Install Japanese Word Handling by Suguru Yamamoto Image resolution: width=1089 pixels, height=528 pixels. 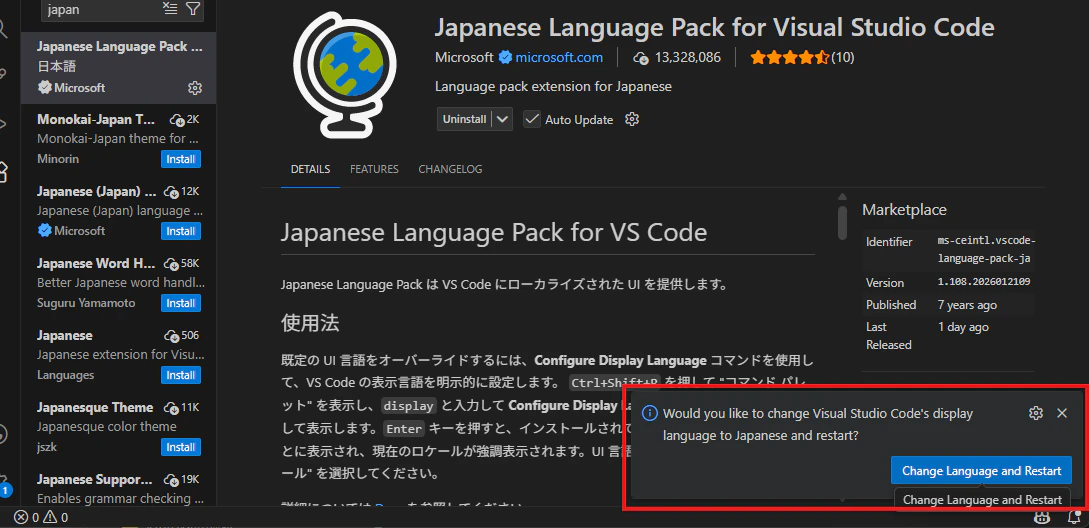click(x=181, y=303)
